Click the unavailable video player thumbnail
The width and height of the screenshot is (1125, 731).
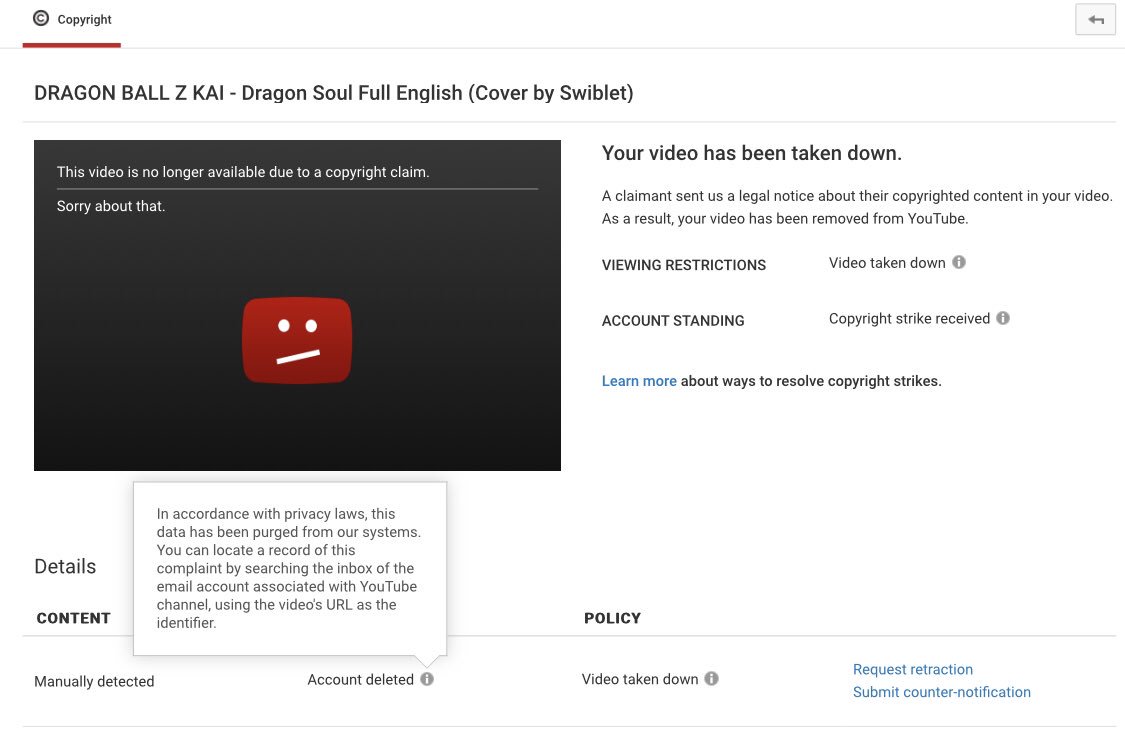297,306
